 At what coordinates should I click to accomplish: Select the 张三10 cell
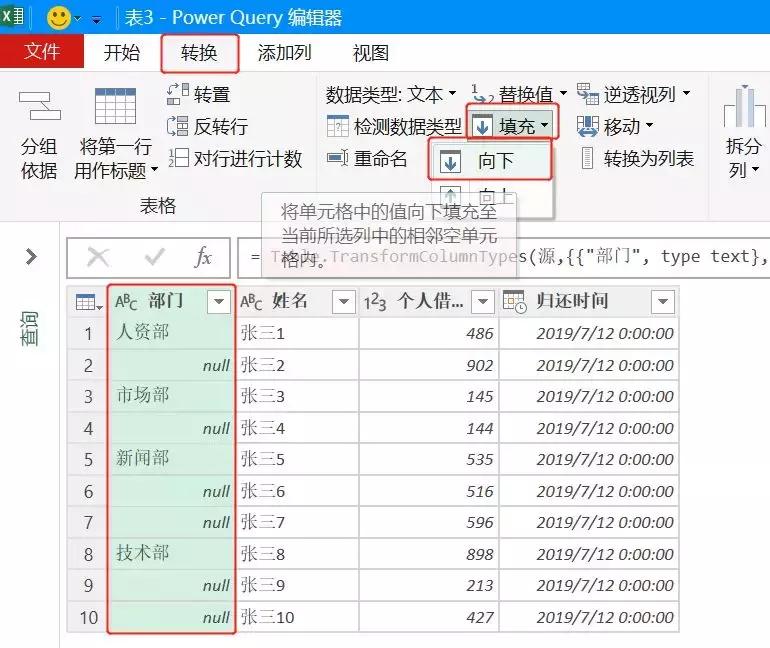[298, 617]
